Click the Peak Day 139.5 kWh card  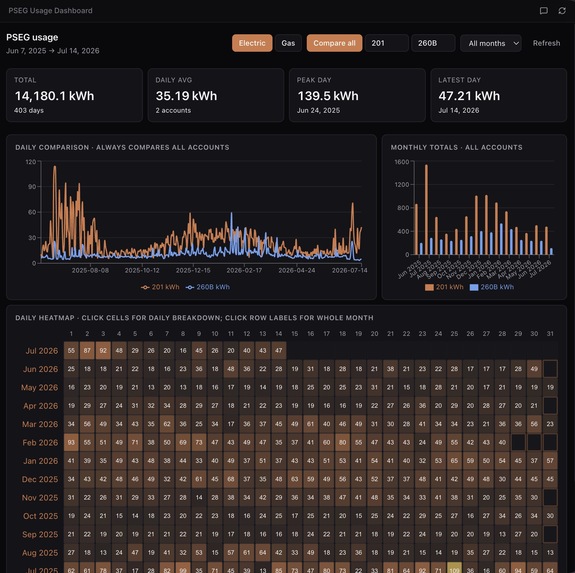pos(357,95)
